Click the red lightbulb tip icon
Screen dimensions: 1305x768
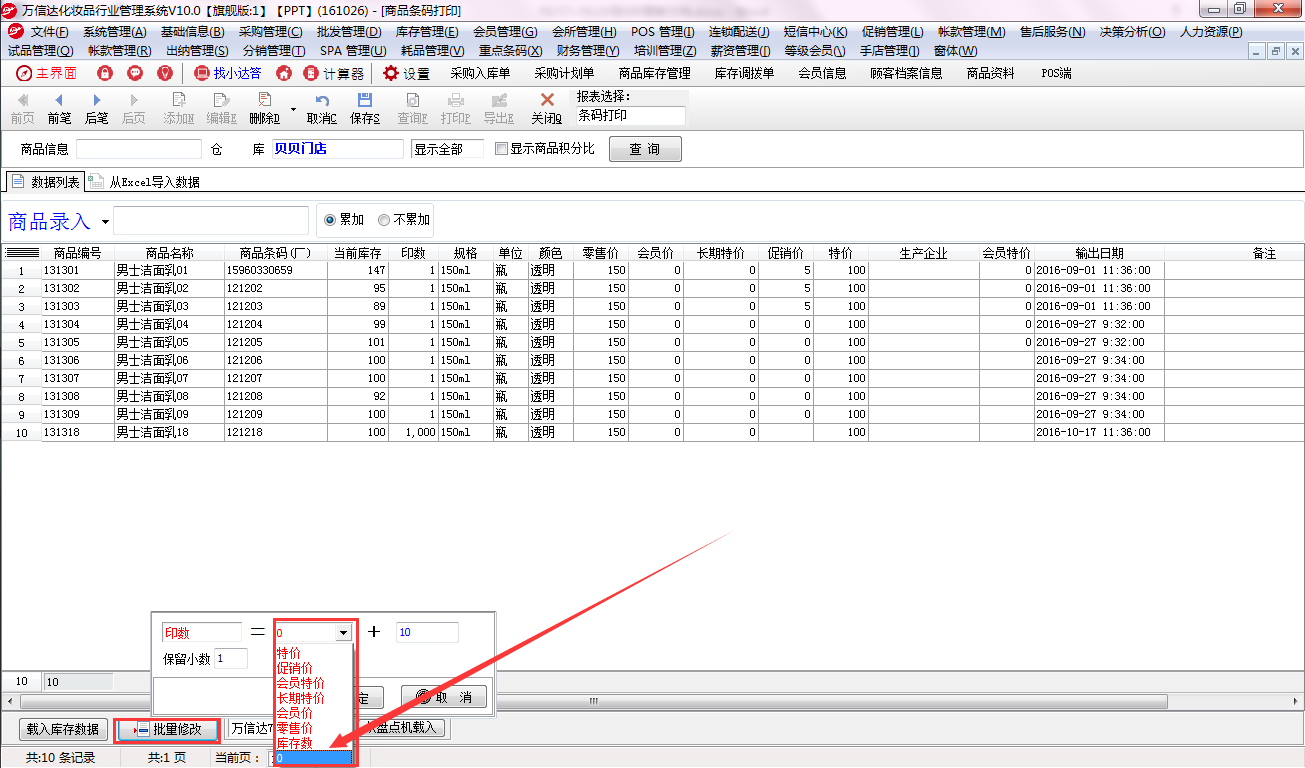coord(165,73)
